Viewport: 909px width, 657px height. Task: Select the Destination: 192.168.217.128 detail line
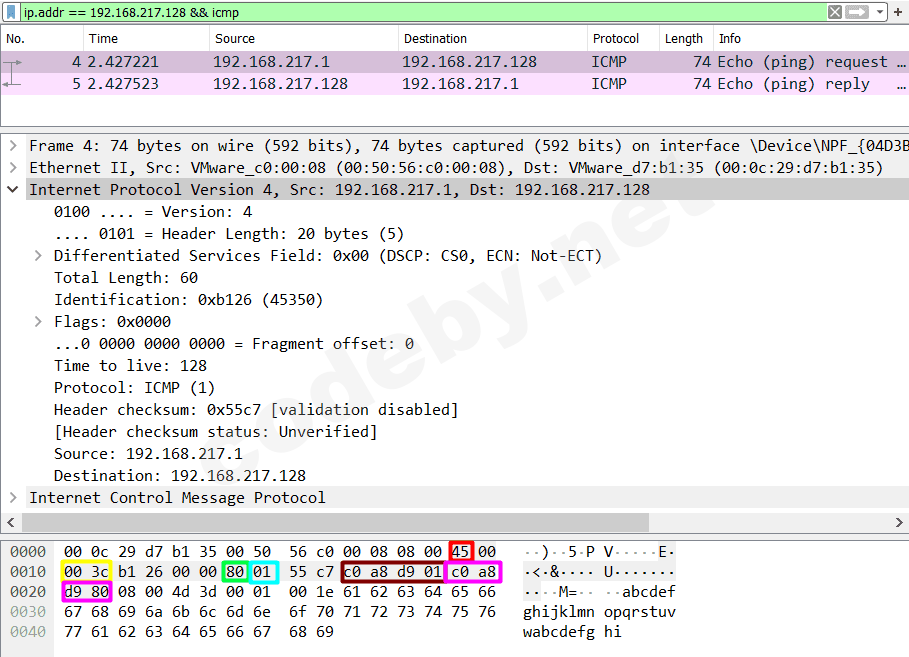click(180, 476)
